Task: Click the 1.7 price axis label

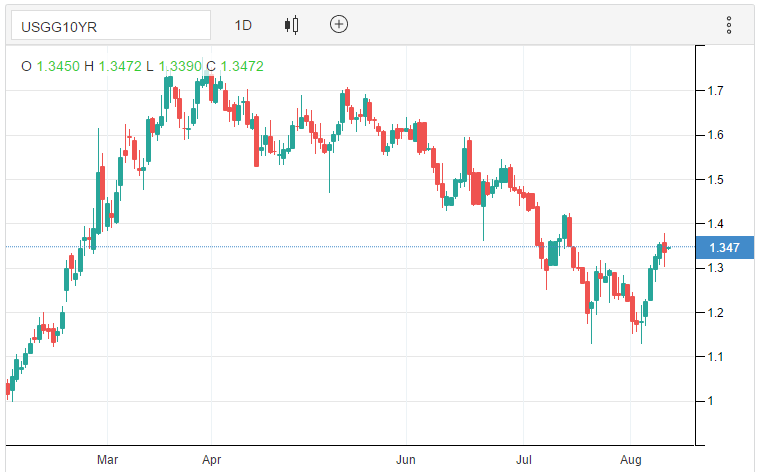Action: [716, 91]
